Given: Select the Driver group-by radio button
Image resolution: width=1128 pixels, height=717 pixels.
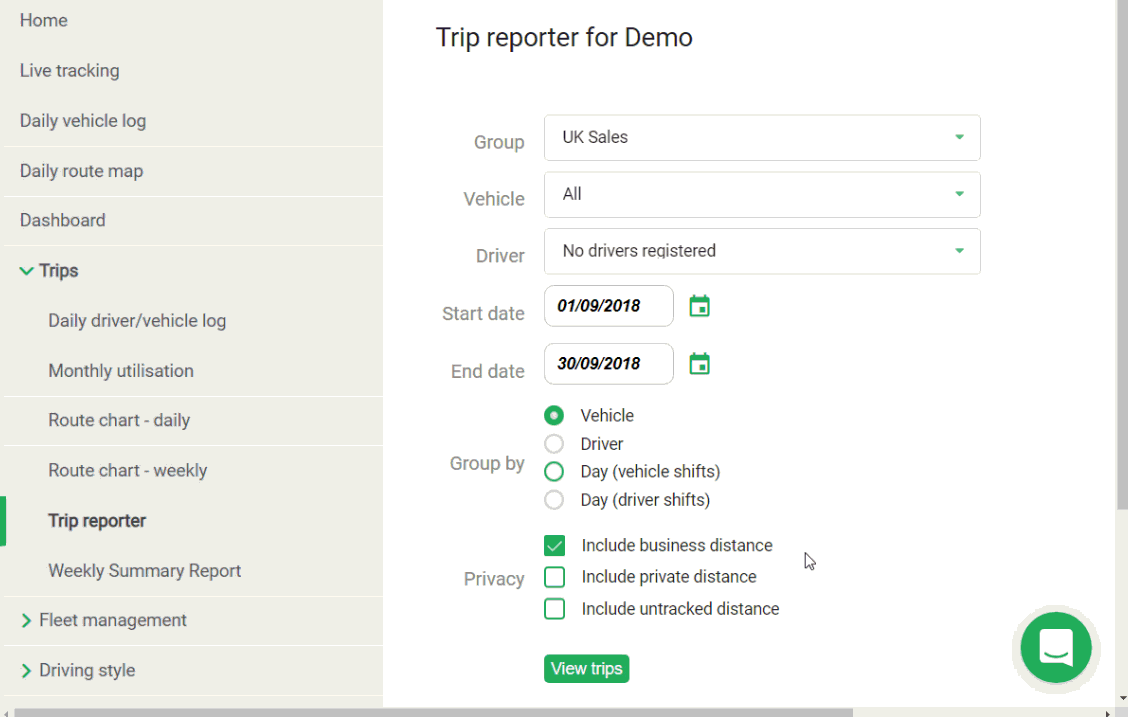Looking at the screenshot, I should [x=554, y=444].
